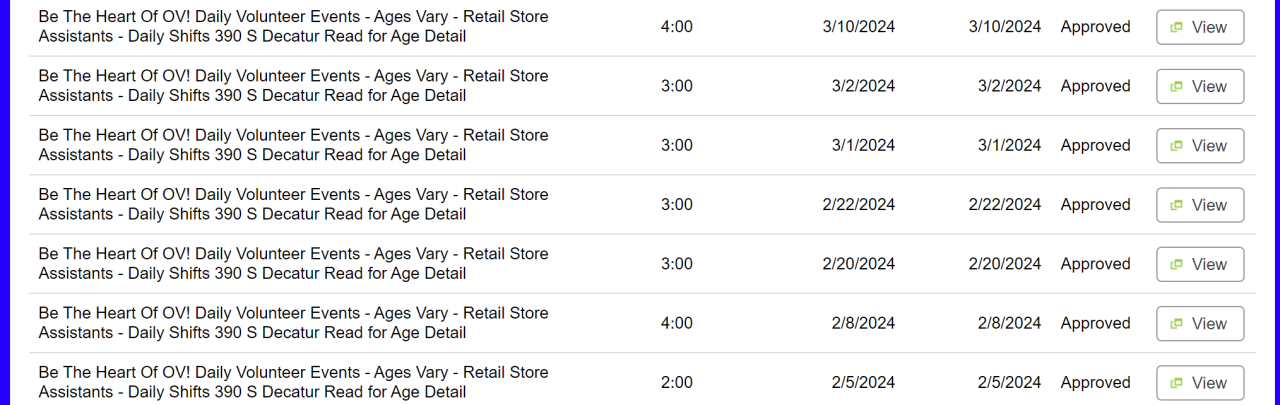View the 2/5/2024 two-hour entry

(1199, 382)
